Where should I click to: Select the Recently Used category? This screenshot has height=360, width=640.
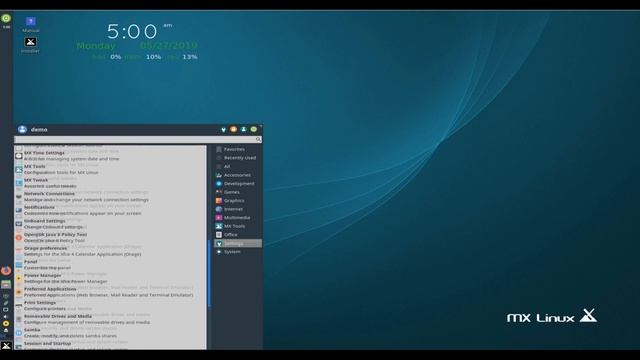tap(238, 158)
